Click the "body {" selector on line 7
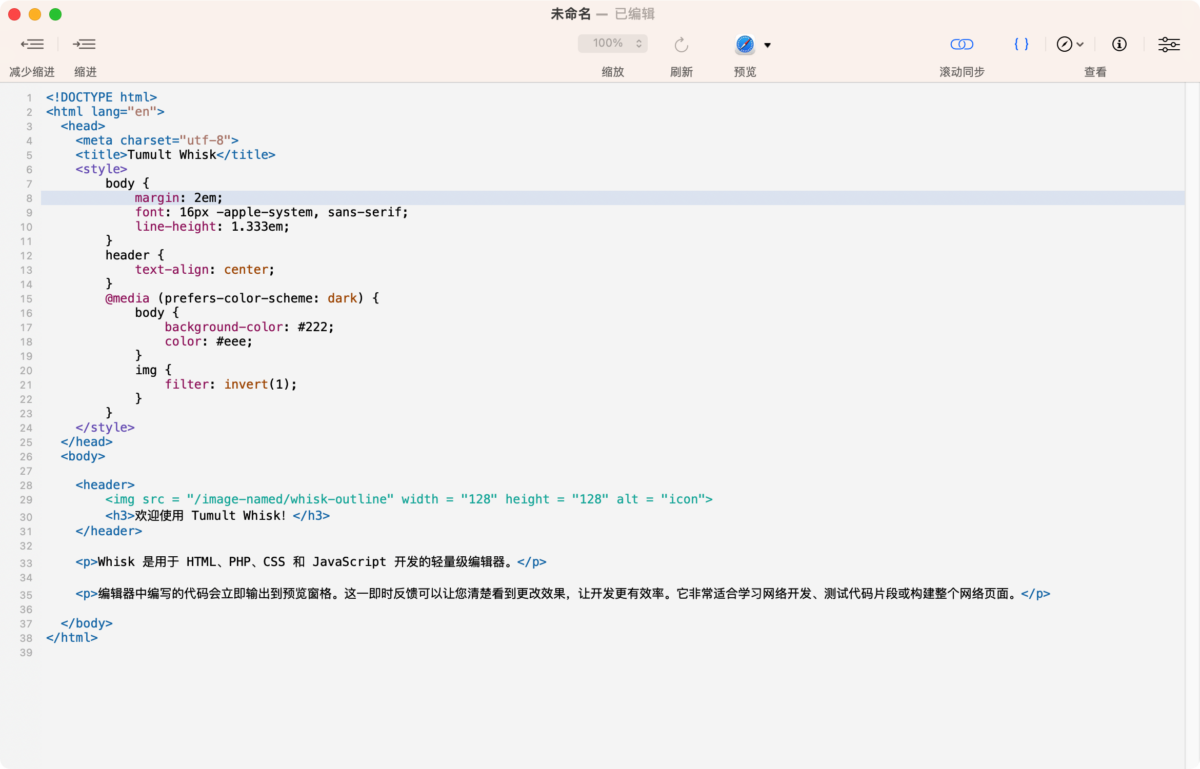The height and width of the screenshot is (769, 1200). point(127,184)
